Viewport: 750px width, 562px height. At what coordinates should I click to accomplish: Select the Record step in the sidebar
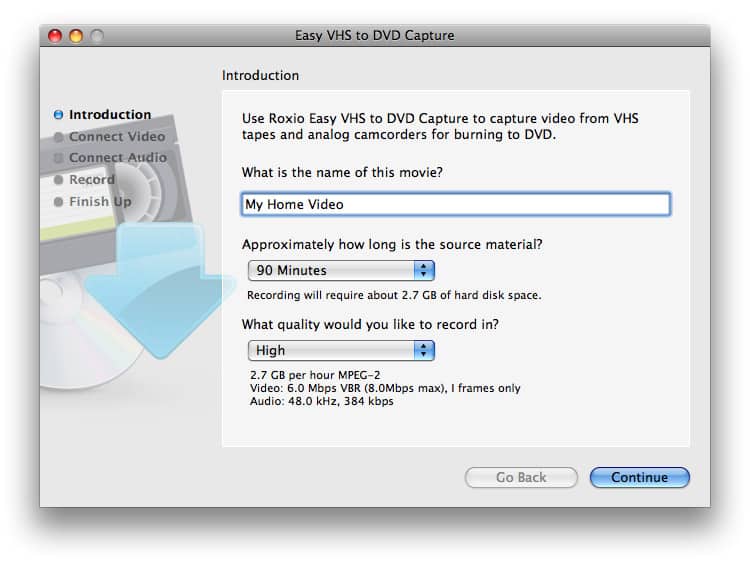[x=92, y=180]
